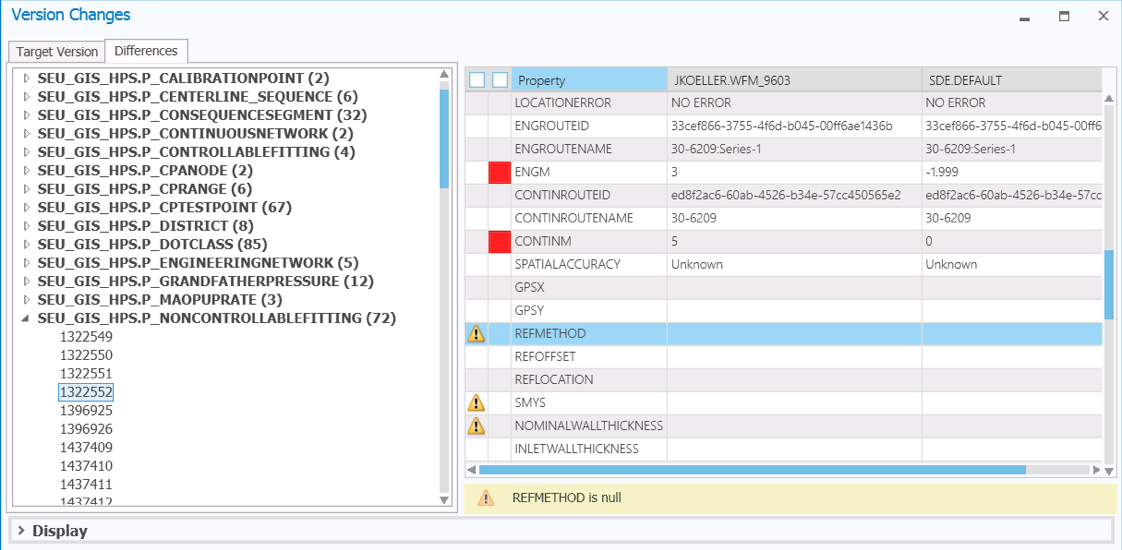1122x550 pixels.
Task: Select the GPSY property row
Action: coord(784,310)
